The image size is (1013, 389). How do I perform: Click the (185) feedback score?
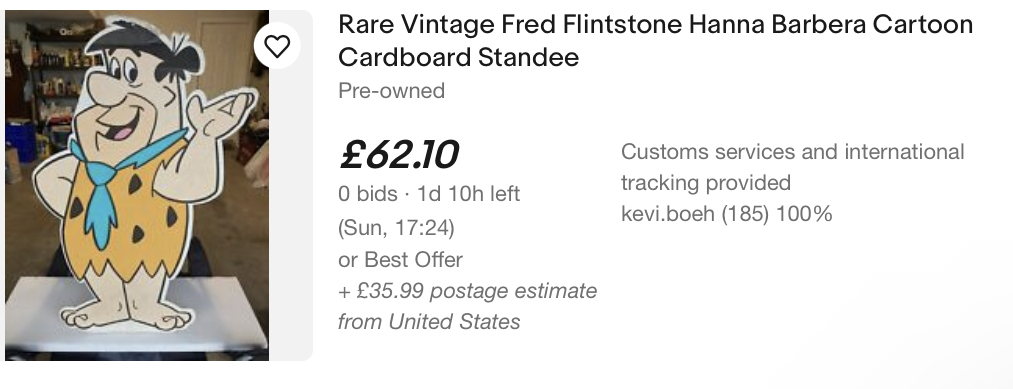(745, 214)
